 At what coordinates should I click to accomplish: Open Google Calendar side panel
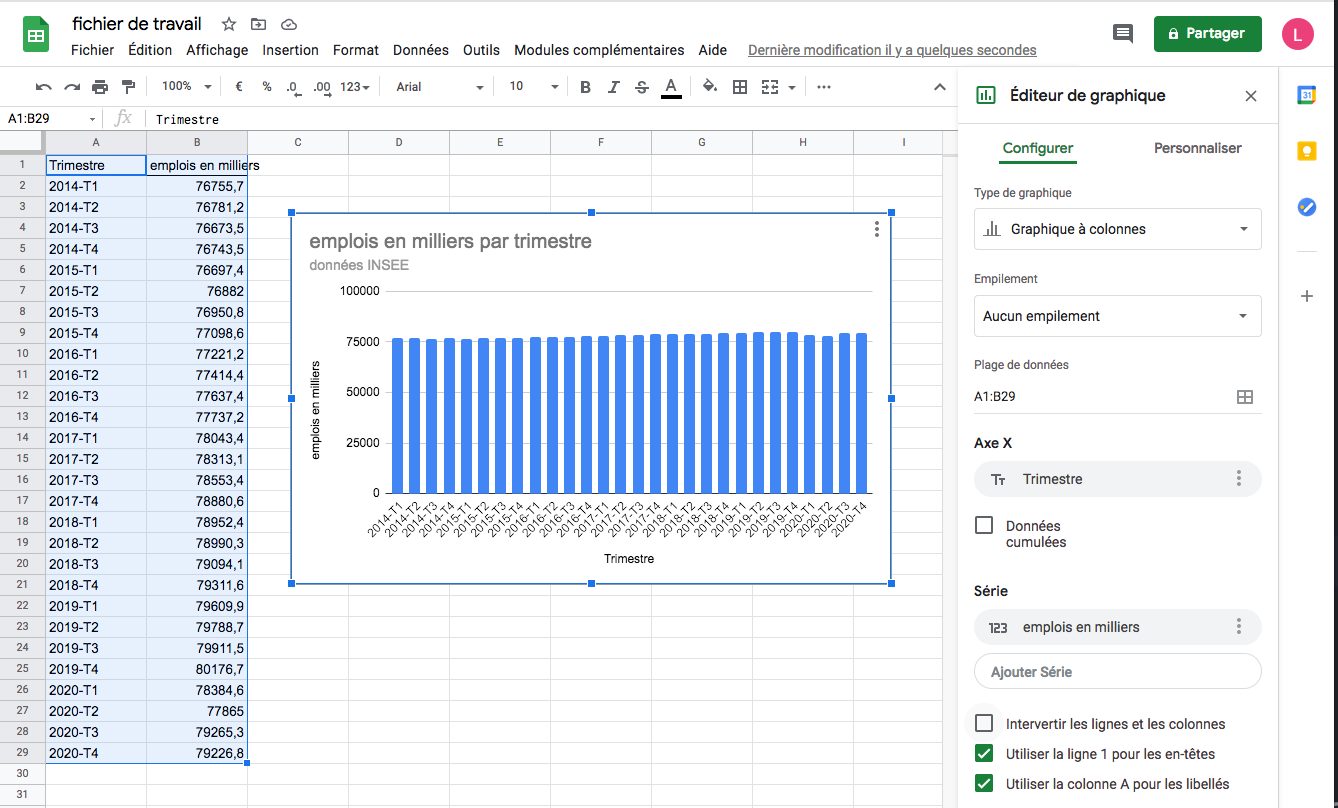[1306, 95]
